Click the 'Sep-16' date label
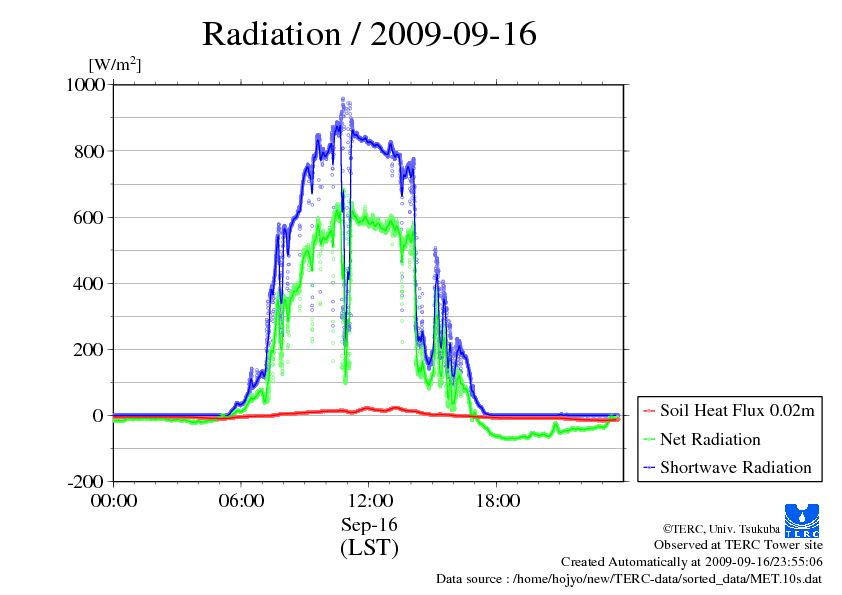 tap(369, 525)
